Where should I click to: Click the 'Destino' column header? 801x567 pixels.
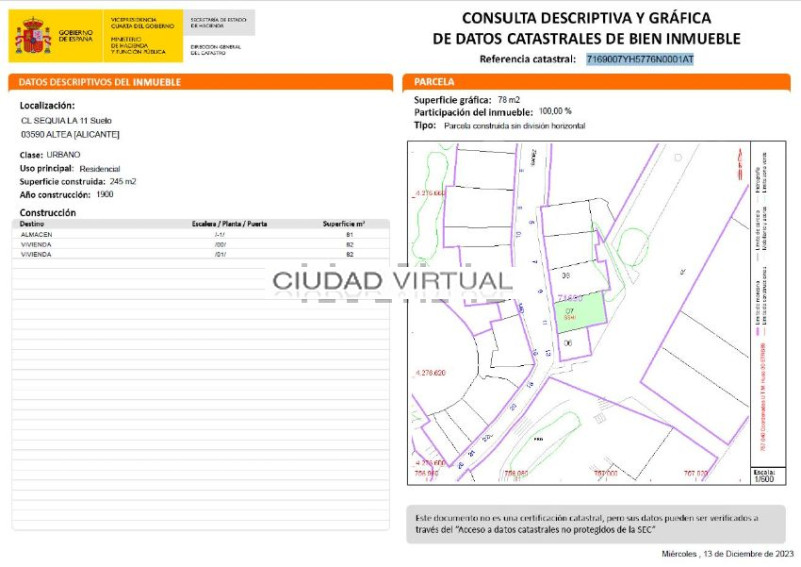pyautogui.click(x=32, y=224)
